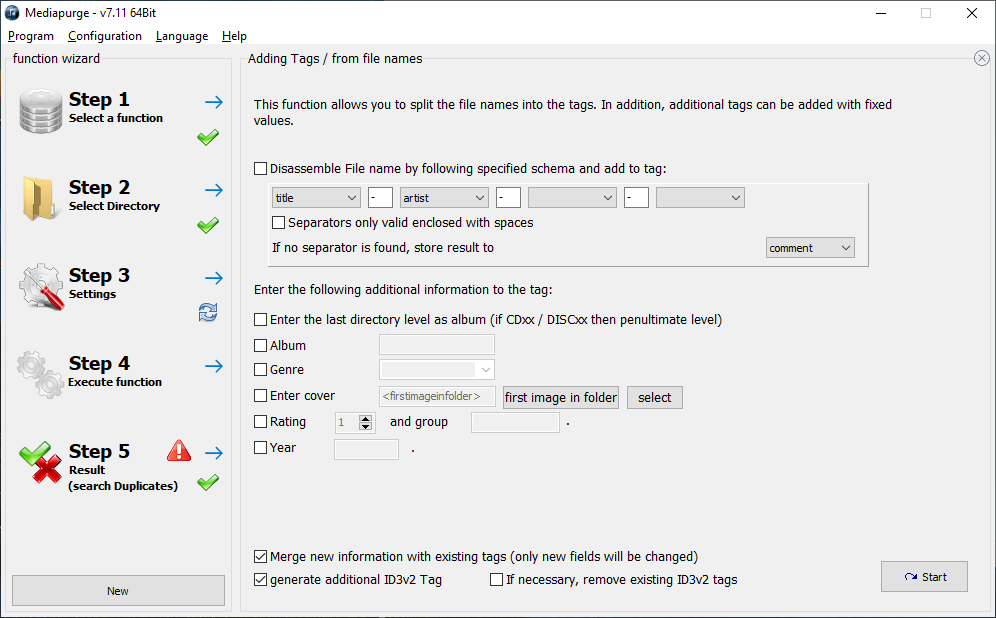
Task: Close the Adding Tags panel with the circled X
Action: (x=981, y=58)
